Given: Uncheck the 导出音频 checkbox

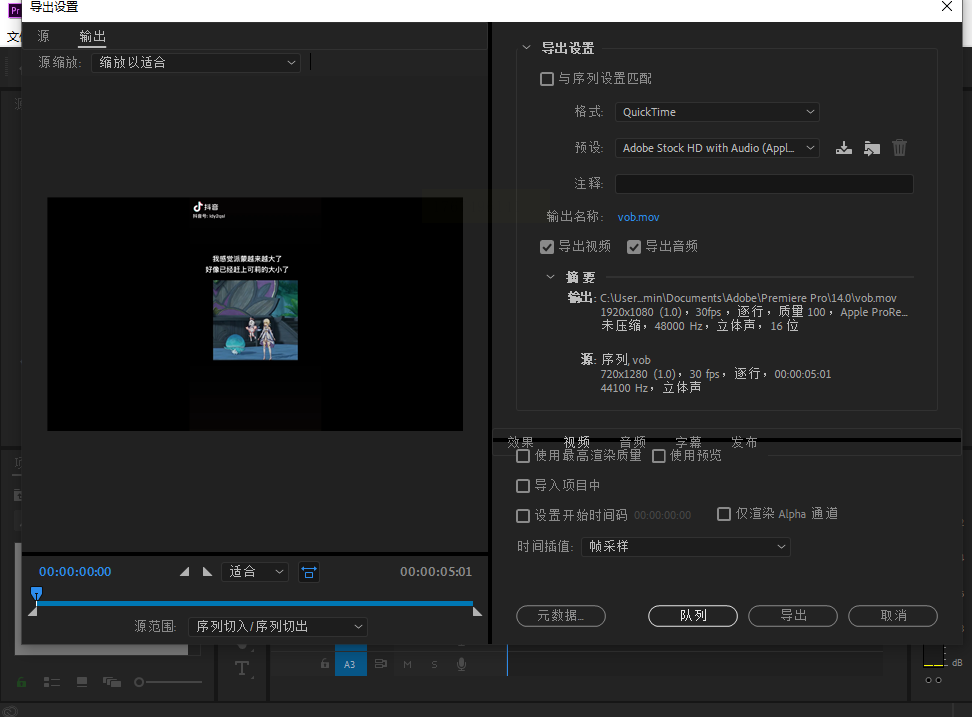Looking at the screenshot, I should pyautogui.click(x=634, y=247).
